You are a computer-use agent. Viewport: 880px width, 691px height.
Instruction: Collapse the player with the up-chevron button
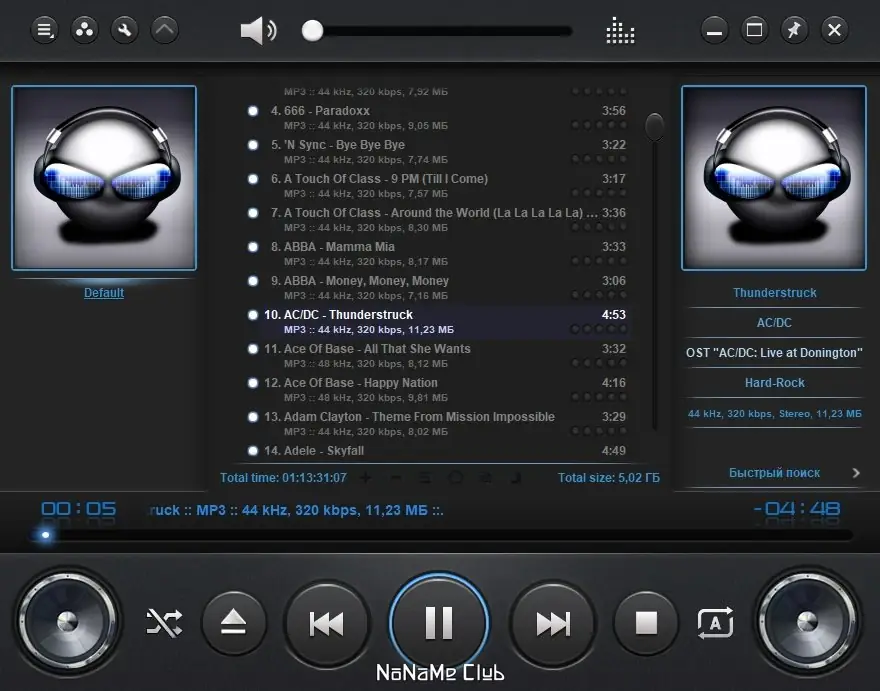coord(164,30)
